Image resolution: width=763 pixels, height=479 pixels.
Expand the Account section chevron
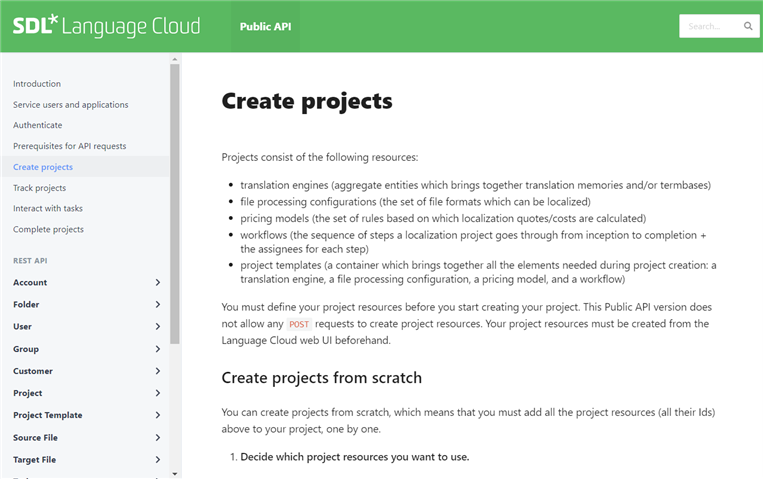click(x=158, y=282)
